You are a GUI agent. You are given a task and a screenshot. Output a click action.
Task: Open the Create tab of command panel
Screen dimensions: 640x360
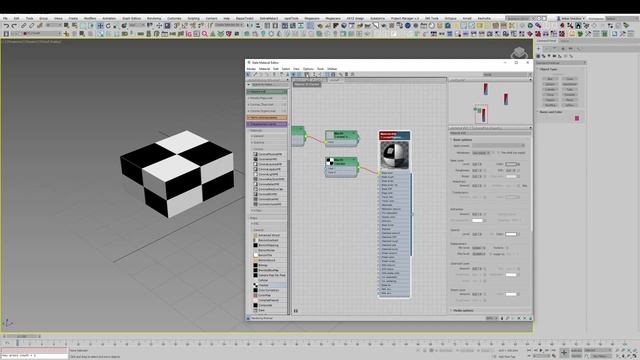[x=539, y=49]
